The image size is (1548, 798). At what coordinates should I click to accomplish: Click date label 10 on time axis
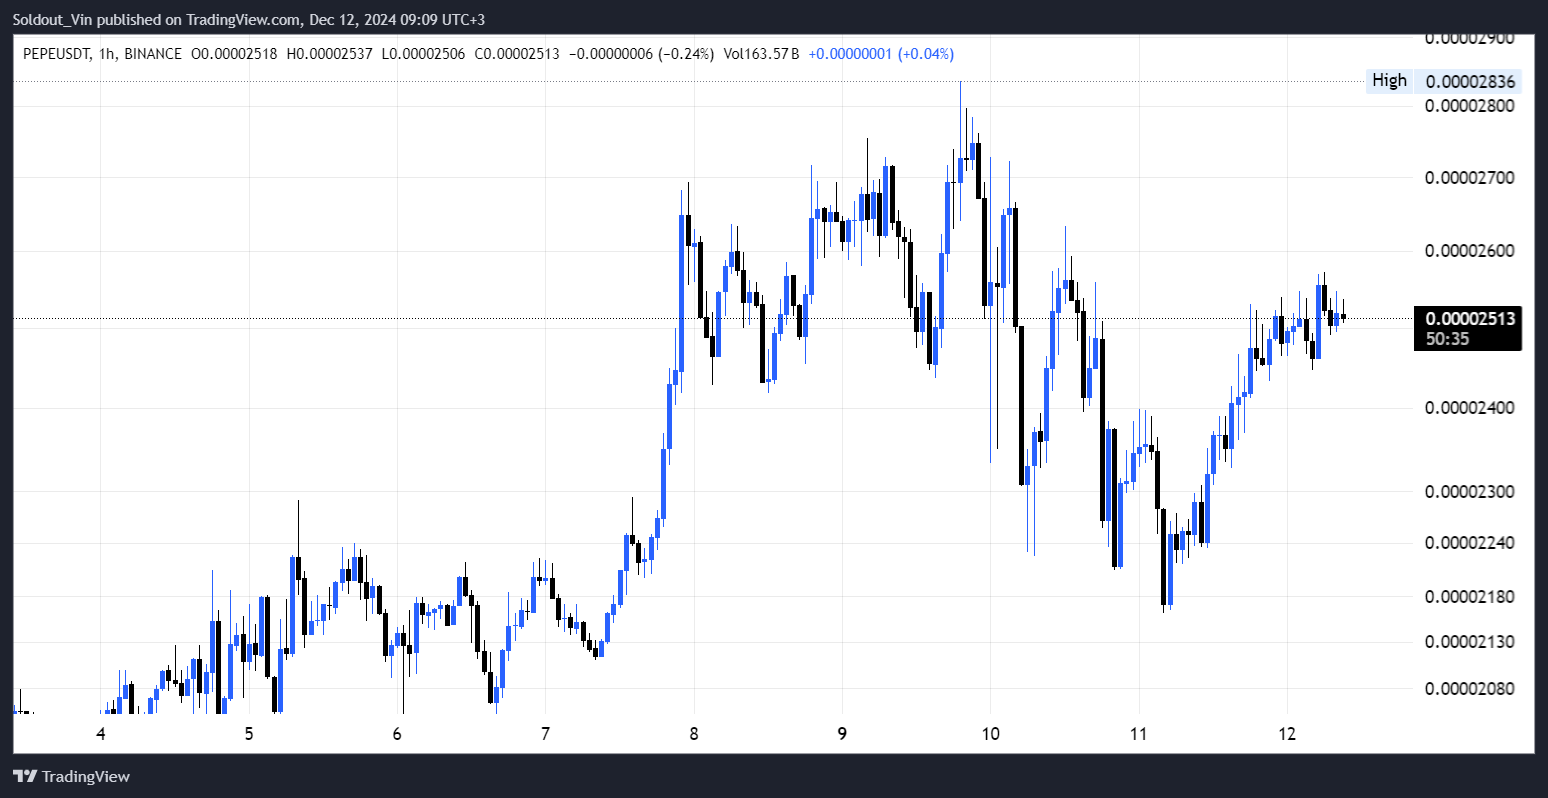(x=990, y=734)
